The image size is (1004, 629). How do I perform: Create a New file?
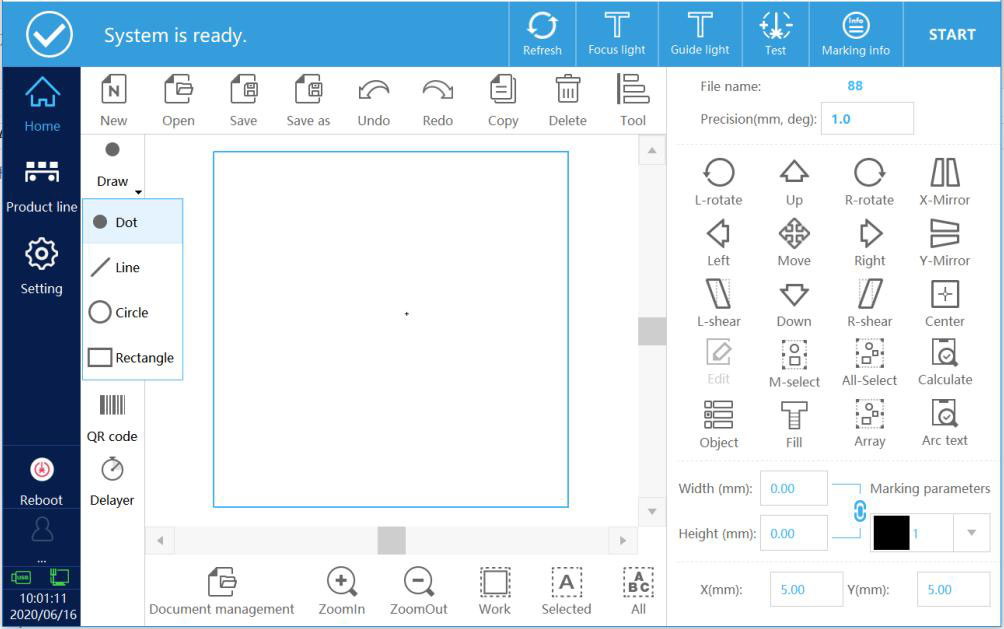113,101
